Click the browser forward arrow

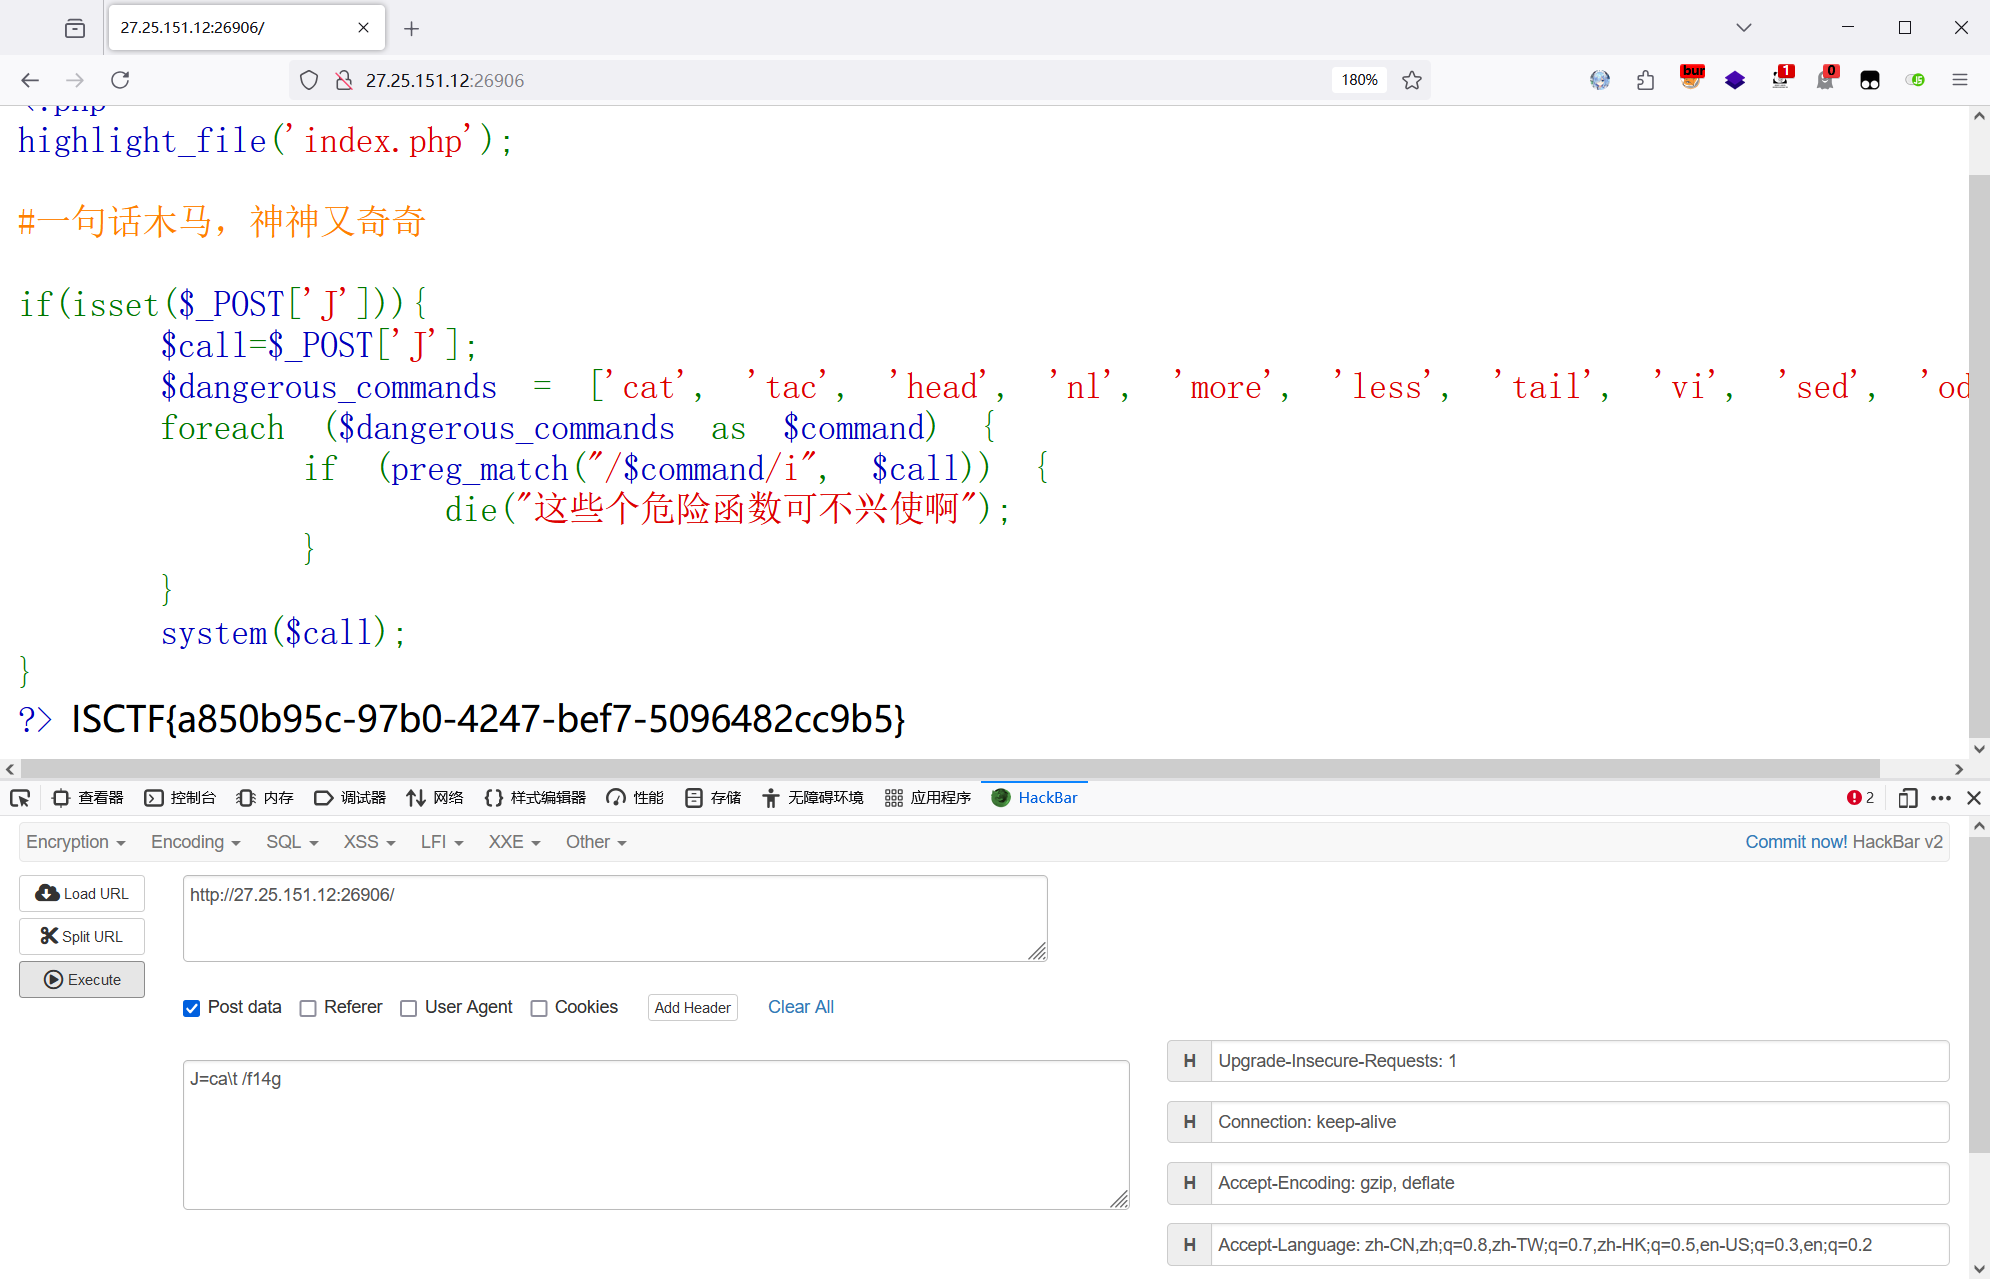coord(75,80)
